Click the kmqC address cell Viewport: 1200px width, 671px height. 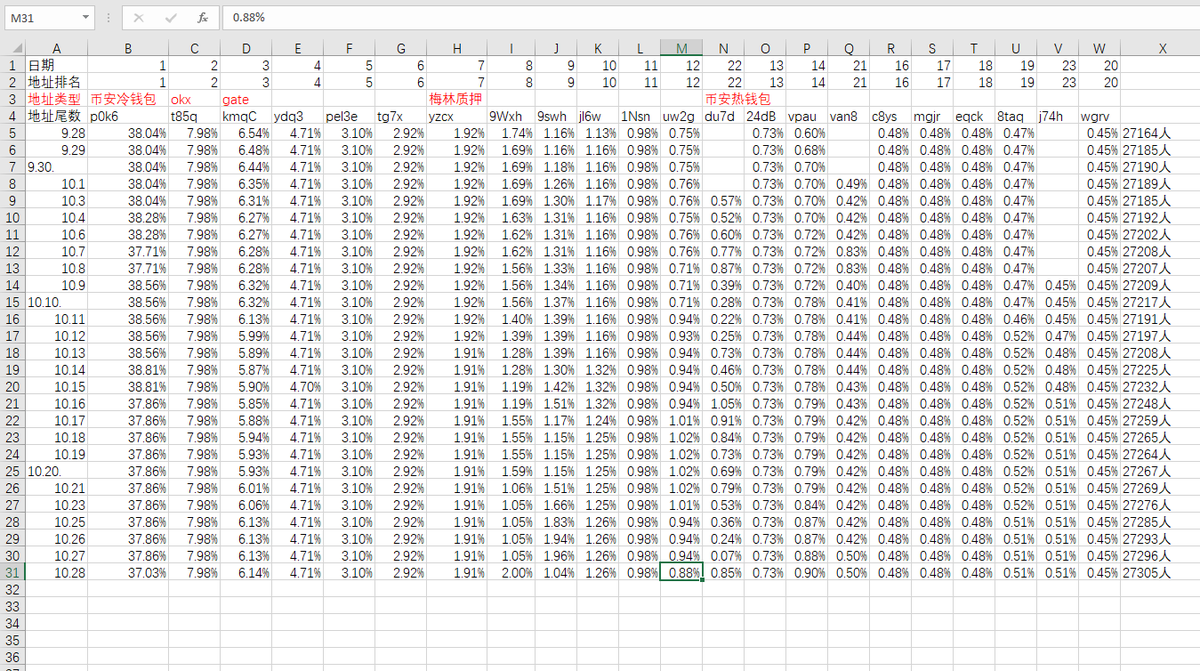coord(246,116)
